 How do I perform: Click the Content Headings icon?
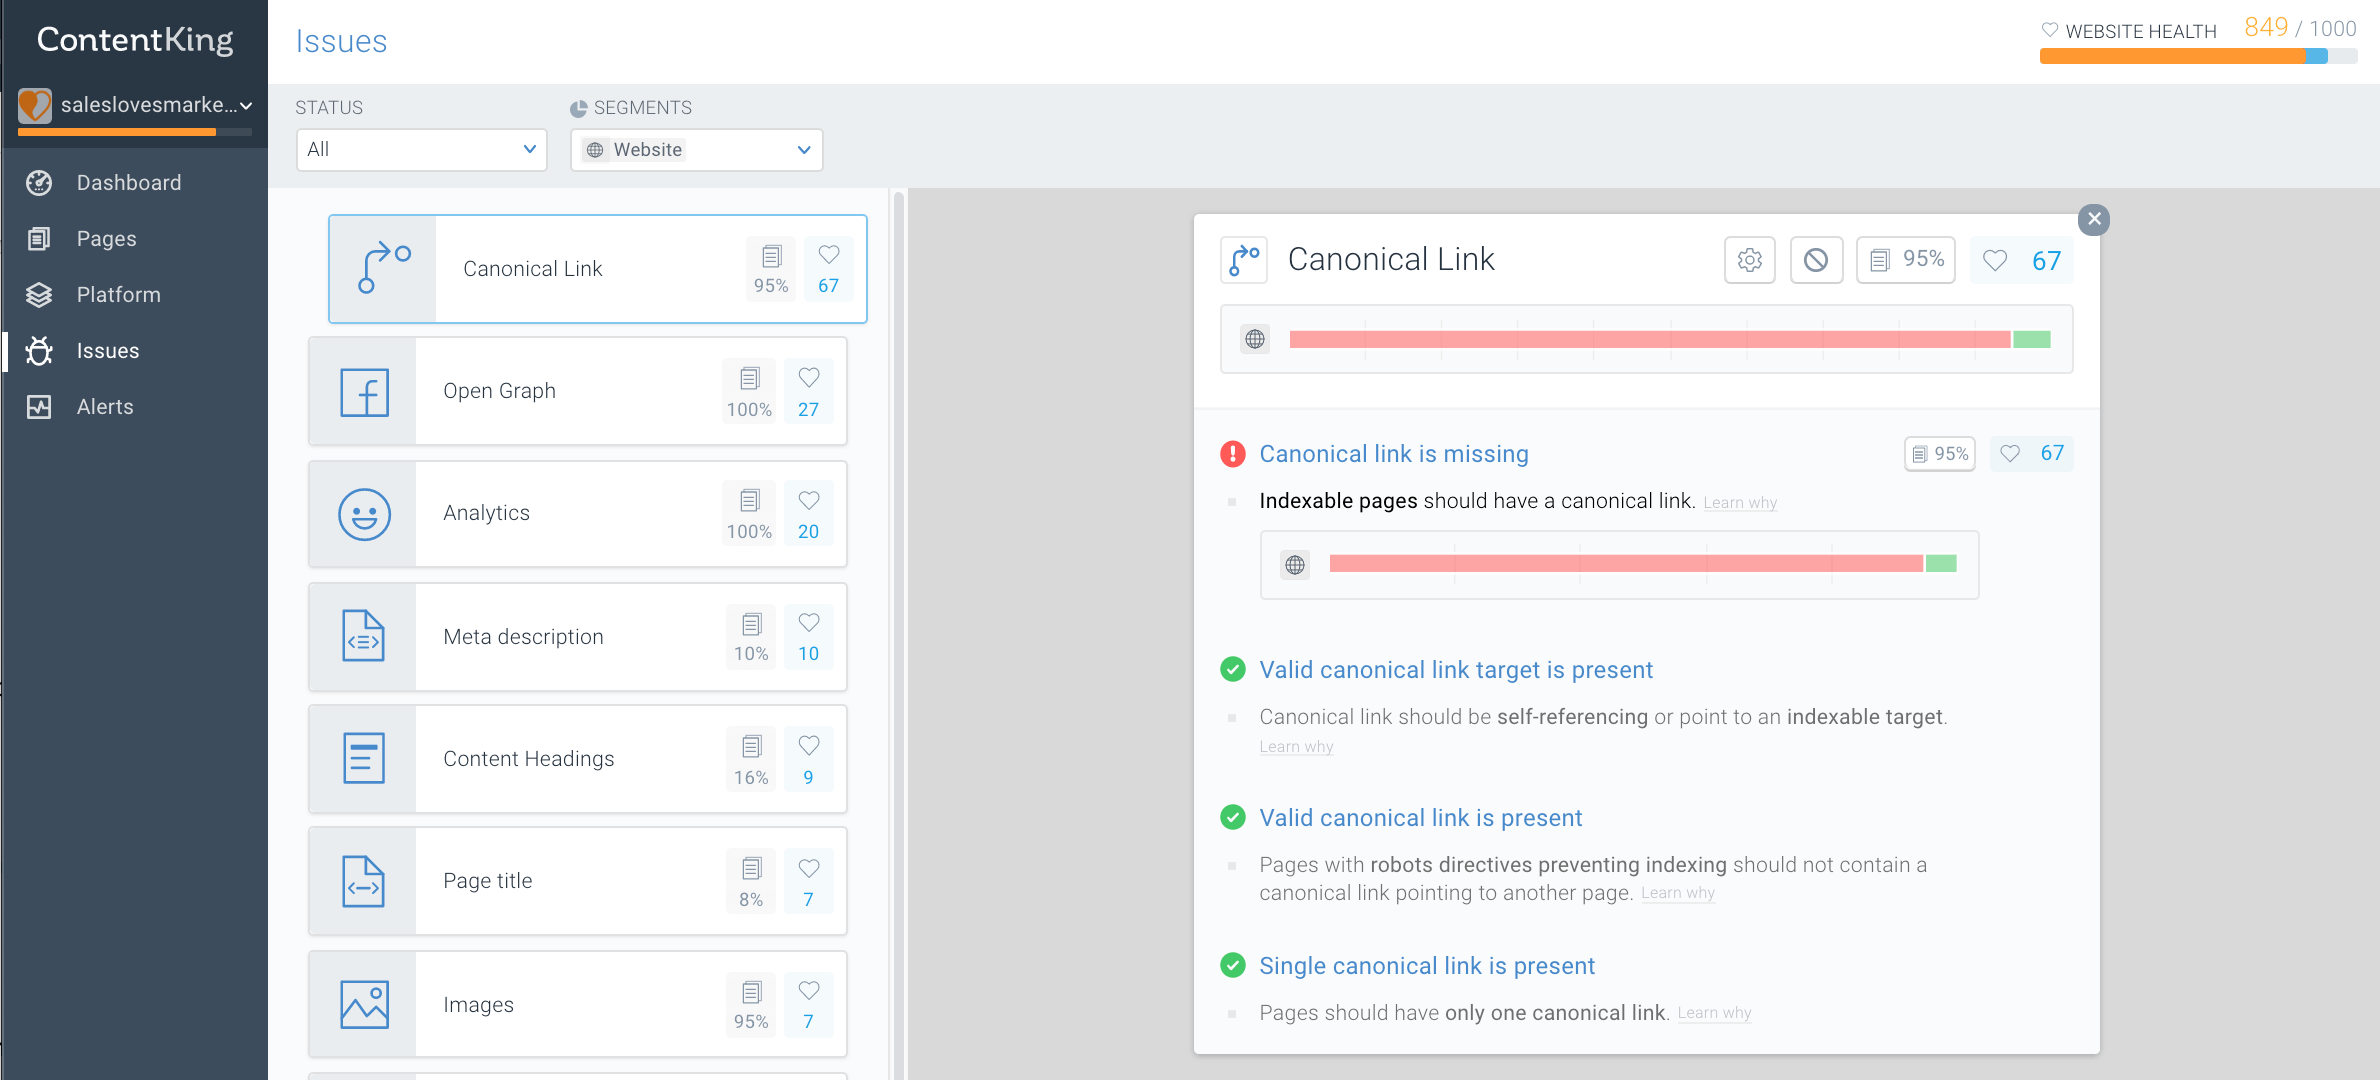(364, 759)
